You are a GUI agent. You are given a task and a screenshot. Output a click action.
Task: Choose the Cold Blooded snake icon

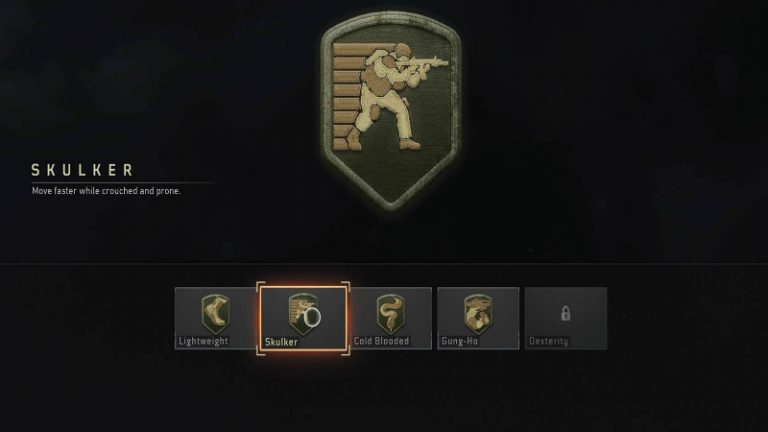click(390, 313)
